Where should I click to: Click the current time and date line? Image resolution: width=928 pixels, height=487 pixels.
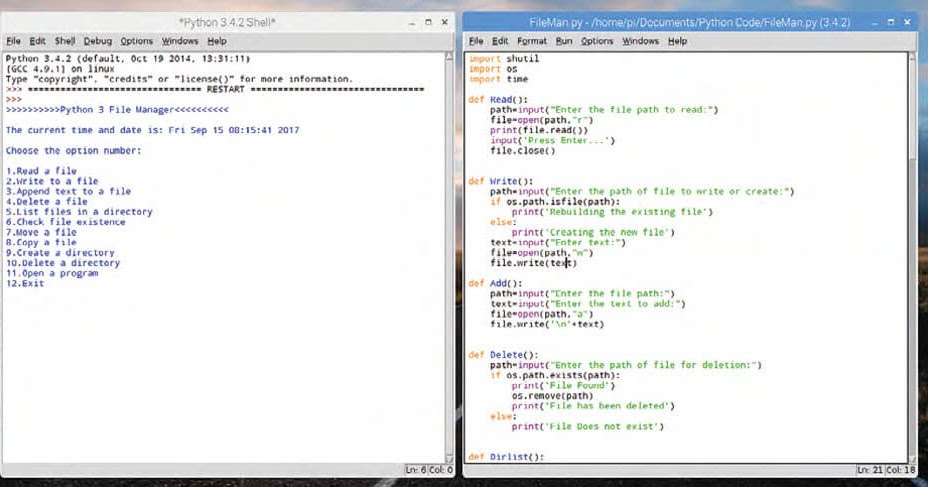[153, 130]
